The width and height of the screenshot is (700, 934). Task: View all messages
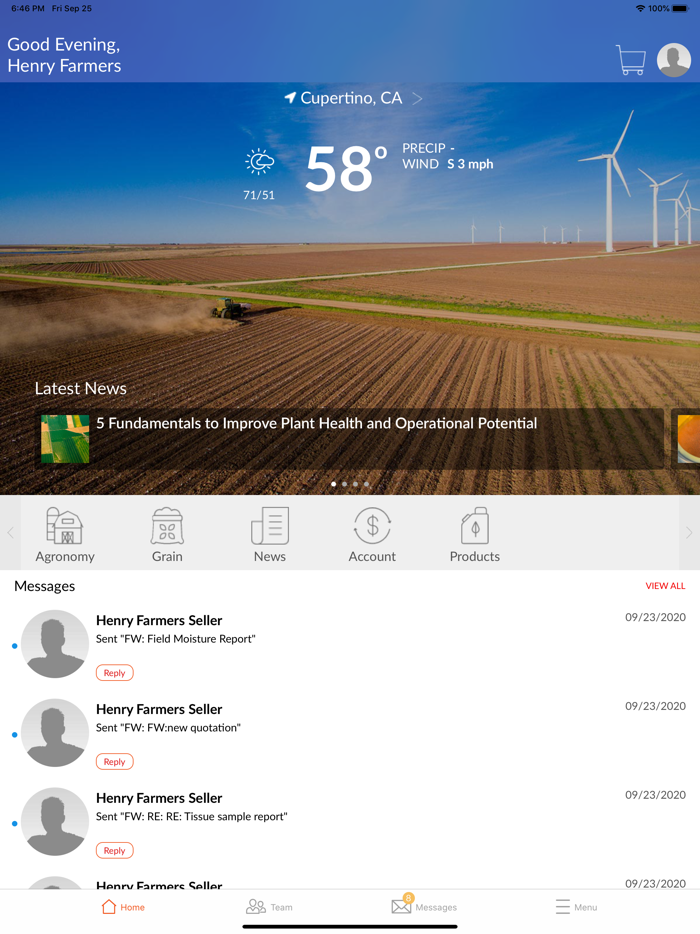pos(665,586)
